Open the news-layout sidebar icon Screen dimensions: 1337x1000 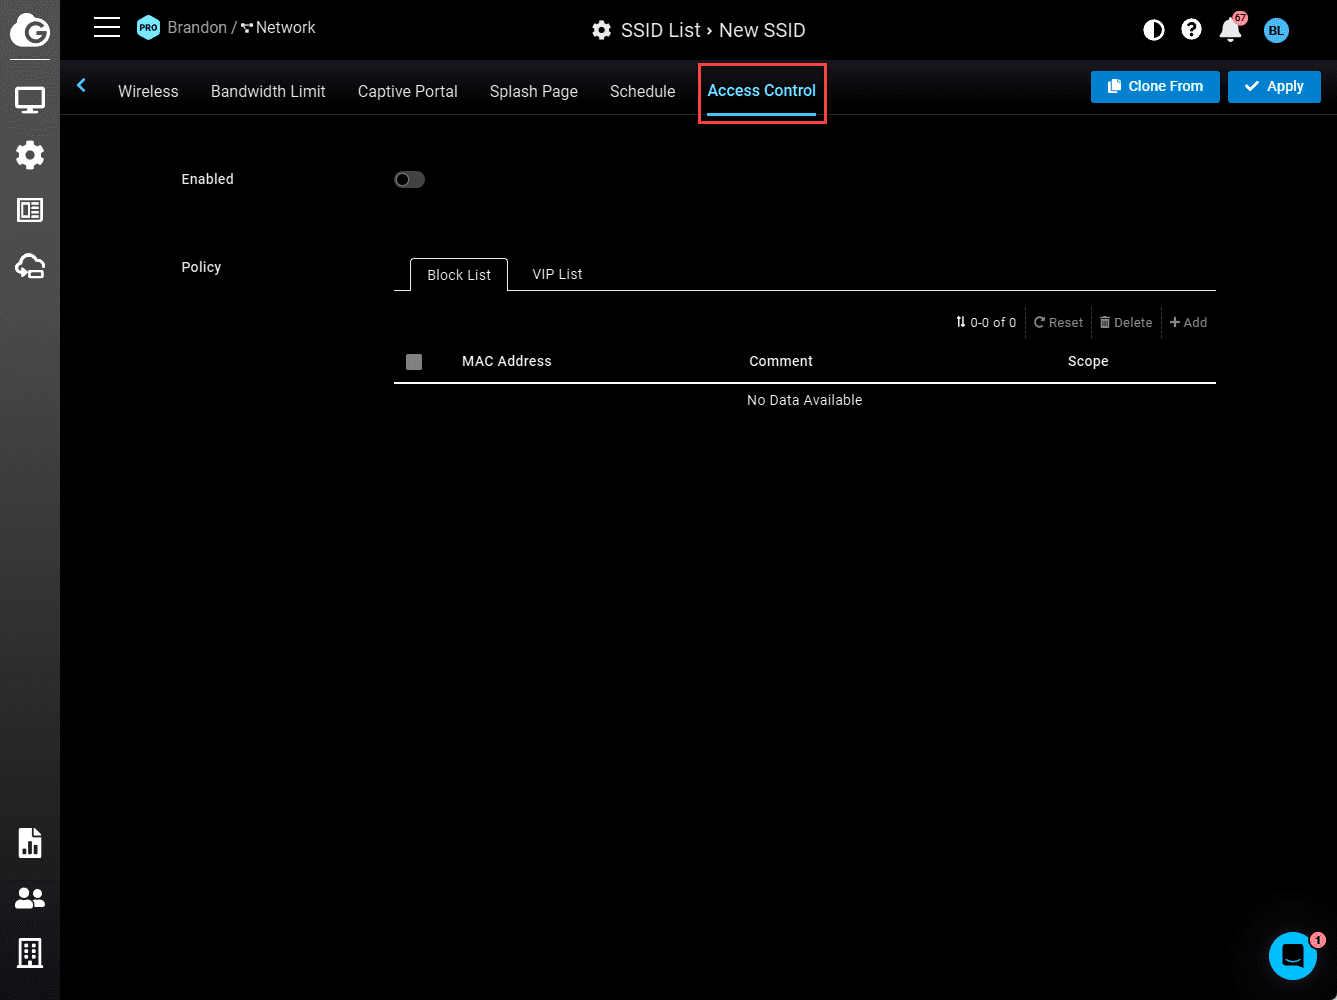tap(30, 210)
